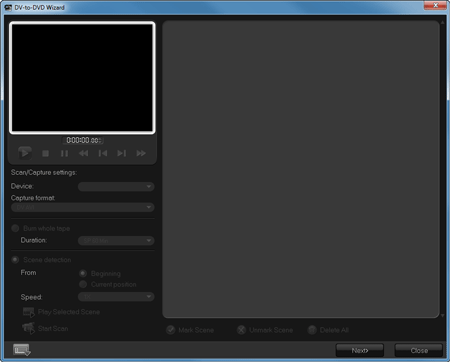Open the Speed dropdown
Viewport: 450px width, 362px height.
(116, 297)
